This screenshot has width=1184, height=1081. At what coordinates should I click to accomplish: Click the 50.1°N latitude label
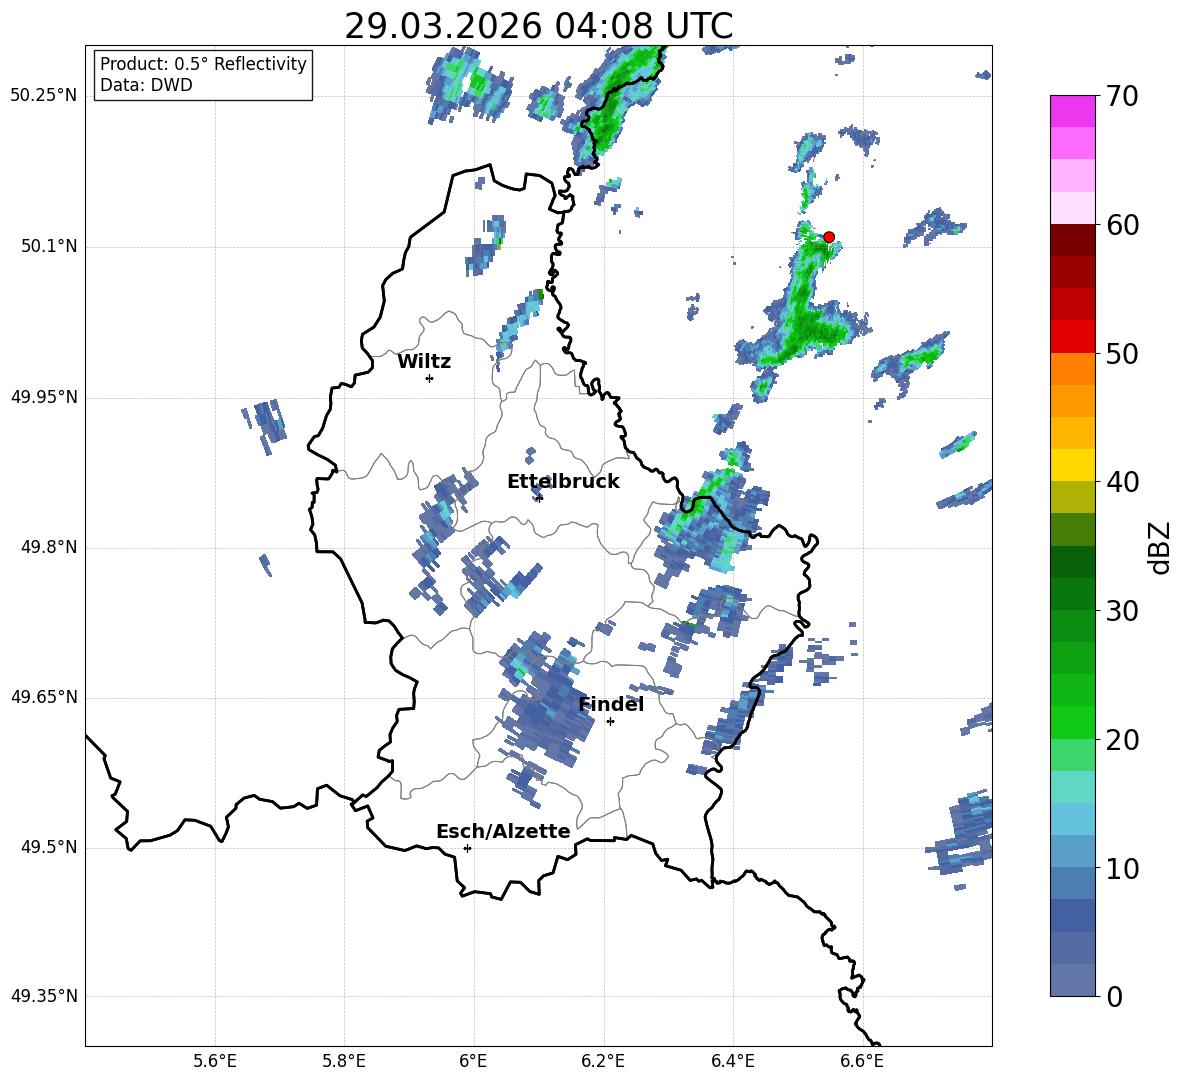coord(48,247)
